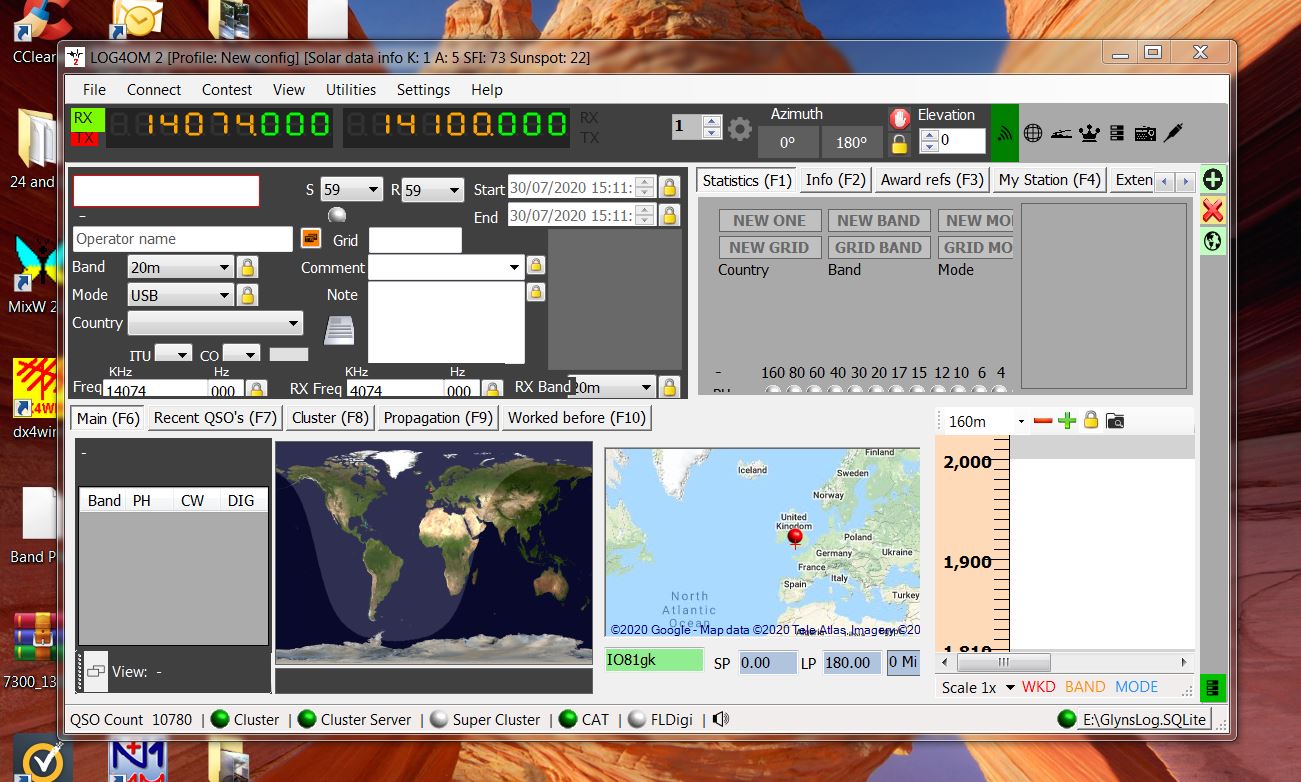
Task: Open the Scale 1x dropdown
Action: pos(1010,687)
